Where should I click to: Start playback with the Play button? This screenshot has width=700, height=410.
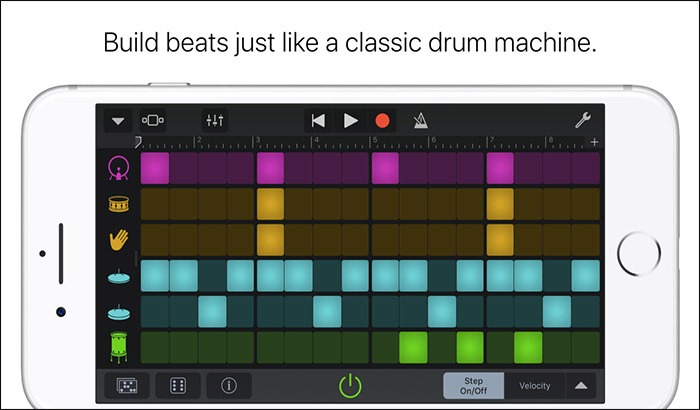(x=350, y=121)
